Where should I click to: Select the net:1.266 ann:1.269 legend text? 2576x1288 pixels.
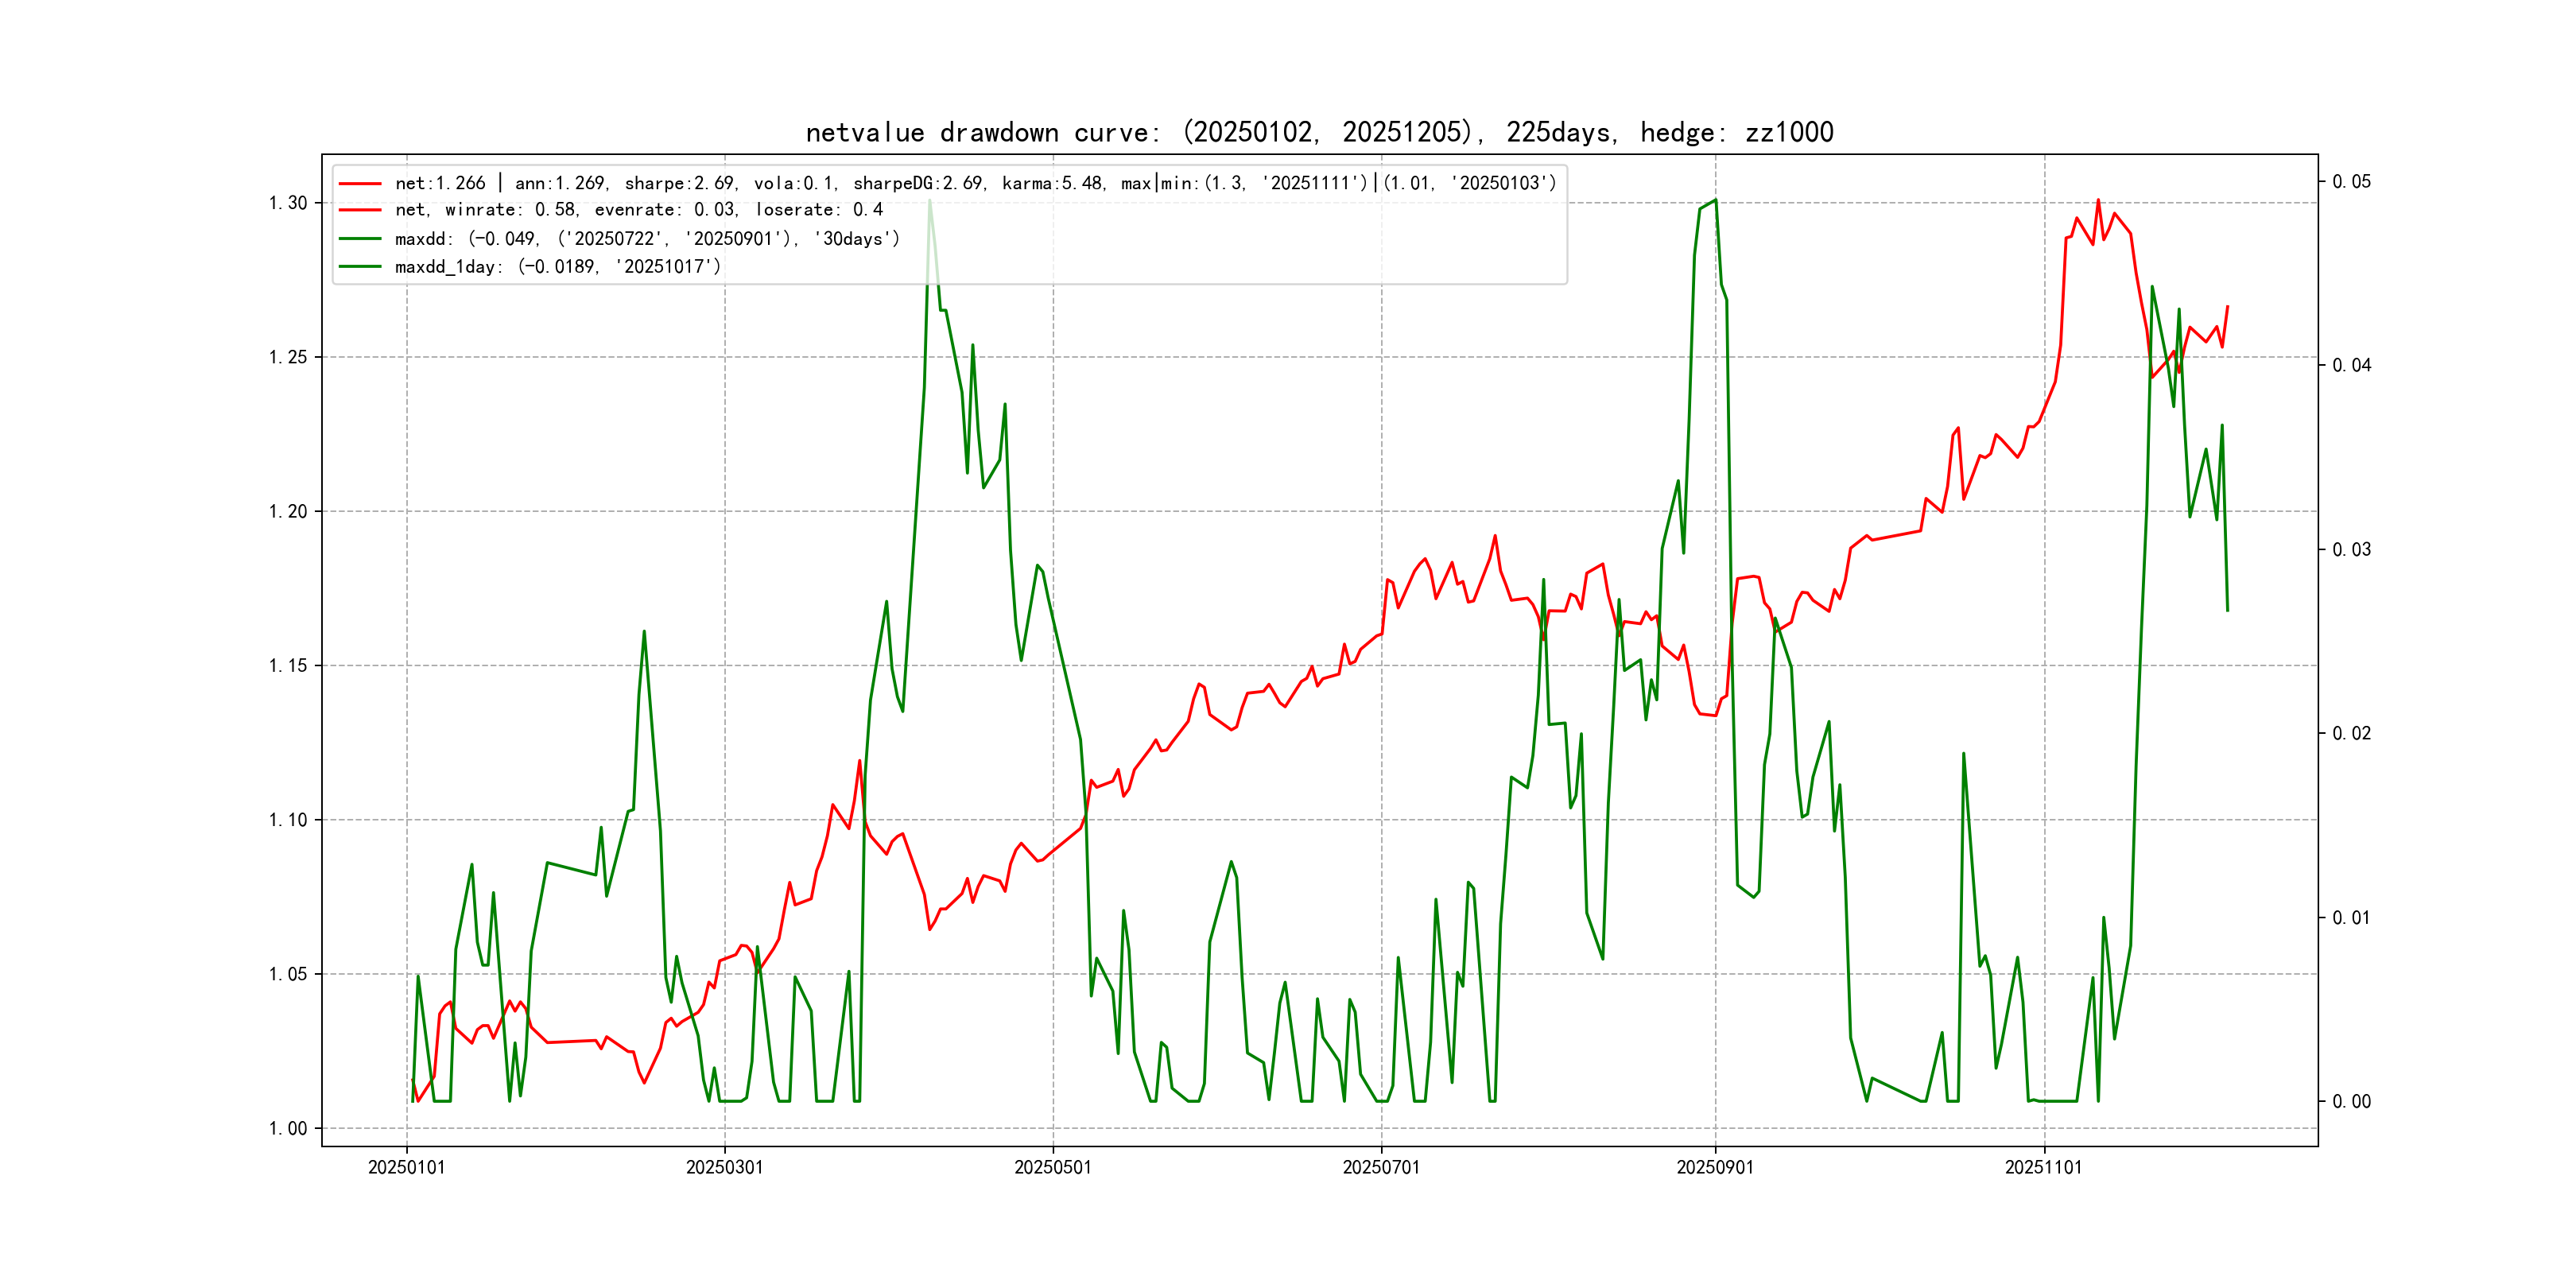pos(975,183)
